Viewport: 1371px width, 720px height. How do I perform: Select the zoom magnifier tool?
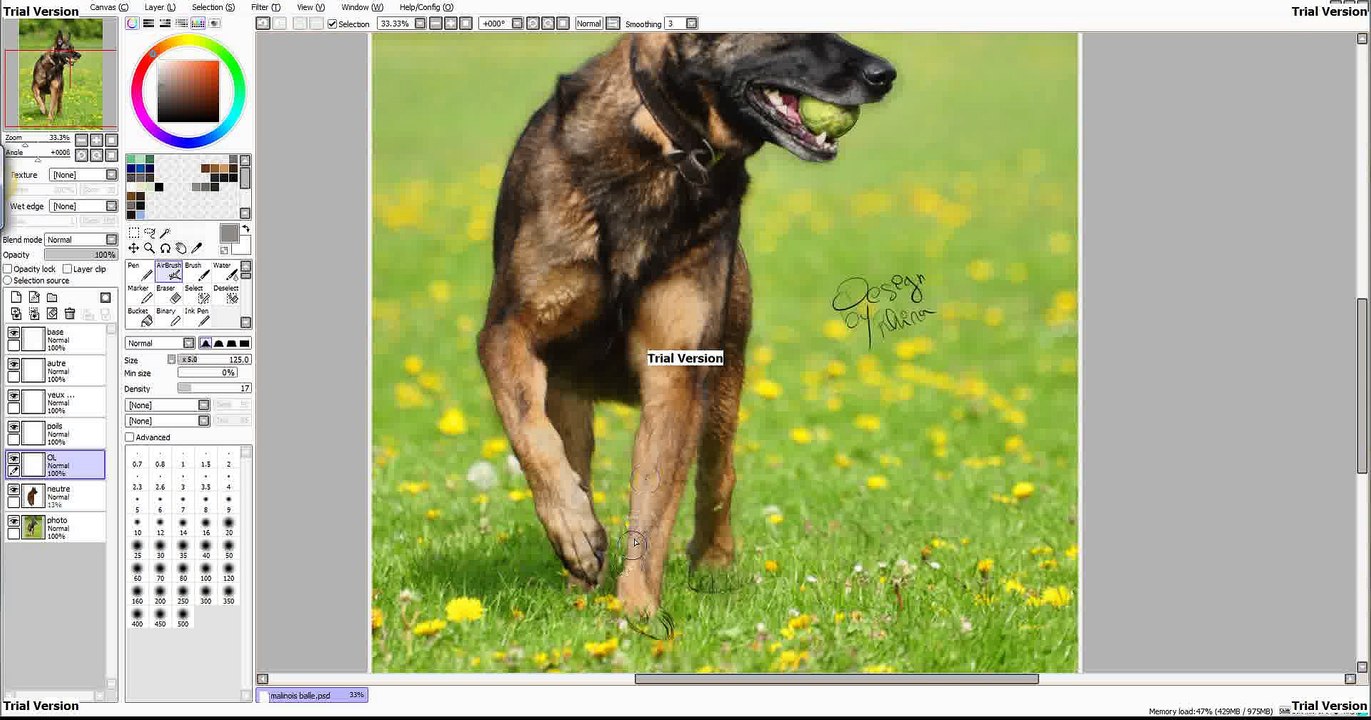click(149, 248)
